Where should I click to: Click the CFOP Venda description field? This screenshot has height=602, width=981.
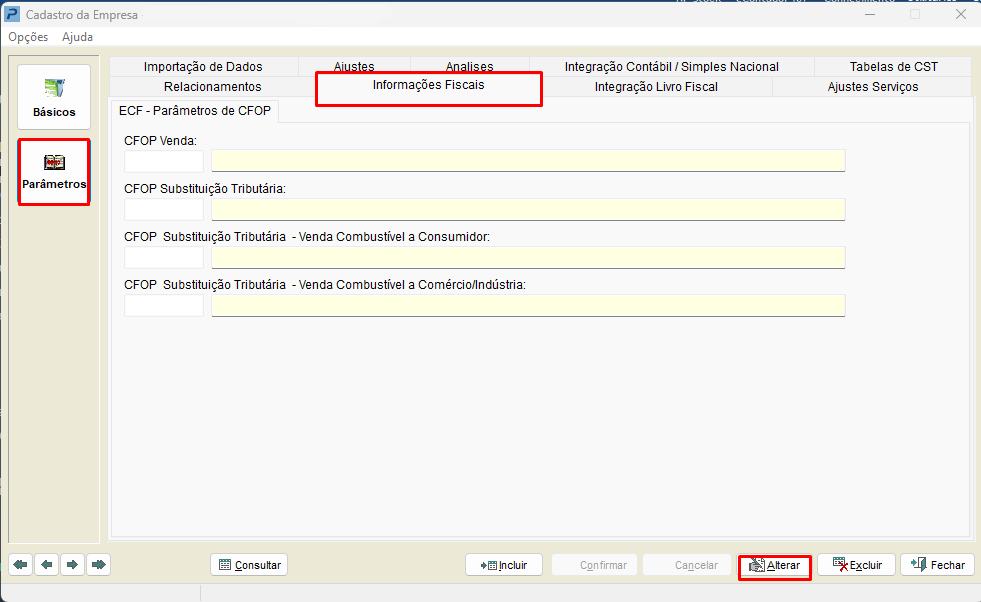coord(528,161)
